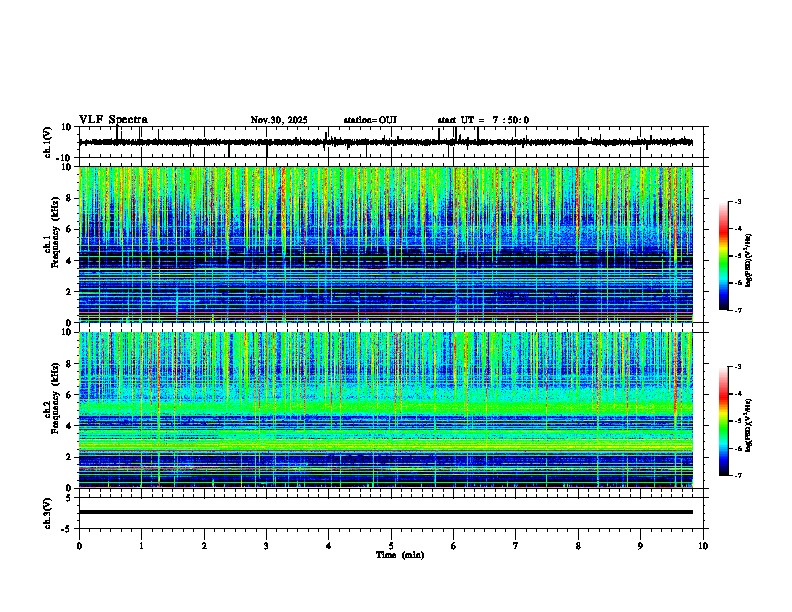Click the -3 label on ch.2 colorbar

pyautogui.click(x=737, y=367)
